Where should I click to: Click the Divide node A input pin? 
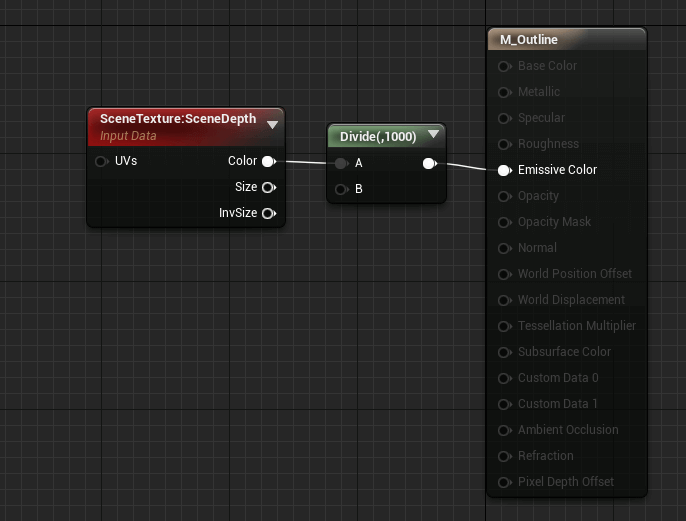click(x=342, y=163)
